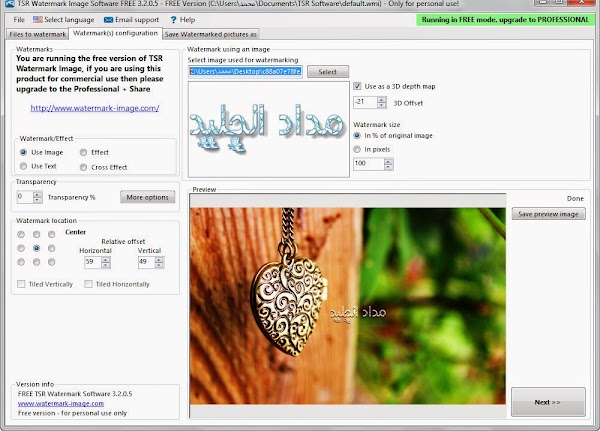Image resolution: width=600 pixels, height=431 pixels.
Task: Decrease Vertical offset with down arrow
Action: [x=159, y=265]
